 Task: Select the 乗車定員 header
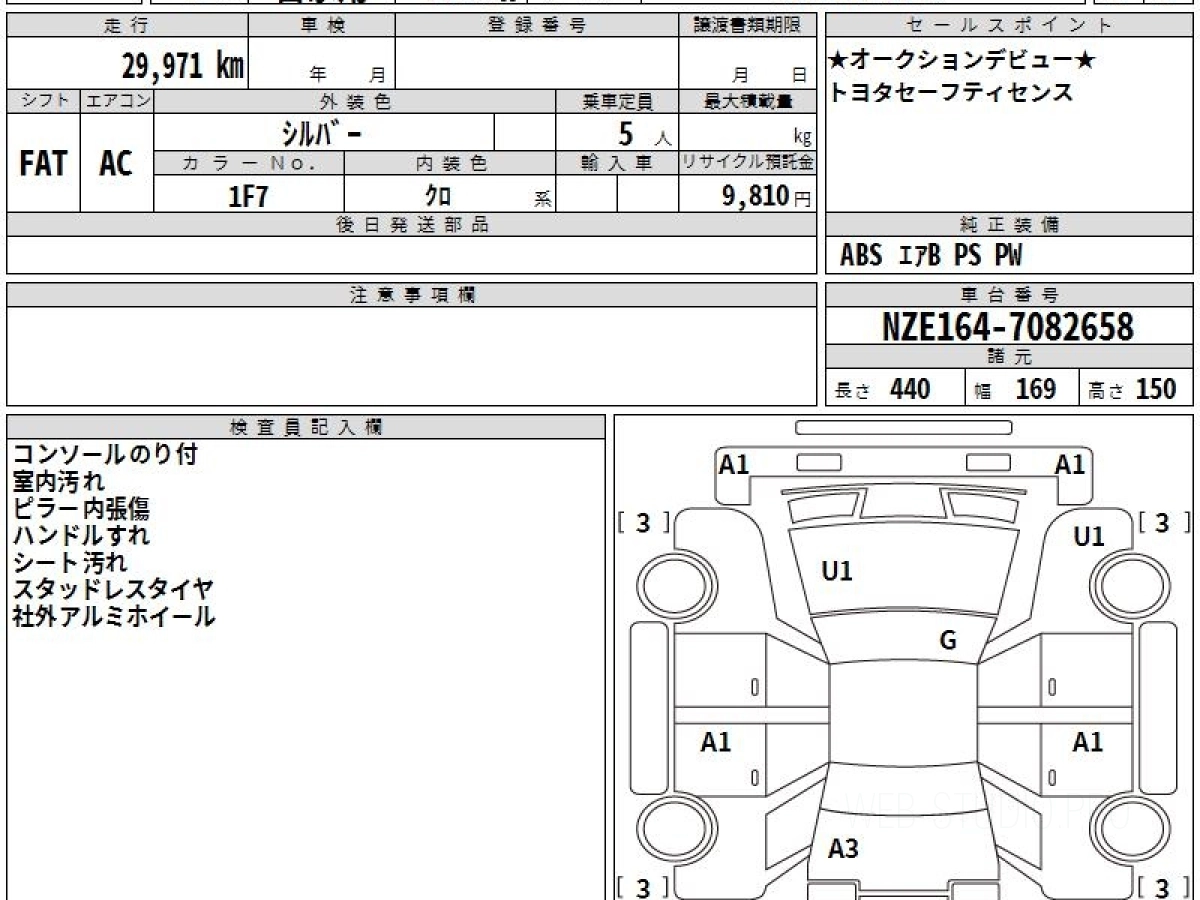pyautogui.click(x=617, y=101)
